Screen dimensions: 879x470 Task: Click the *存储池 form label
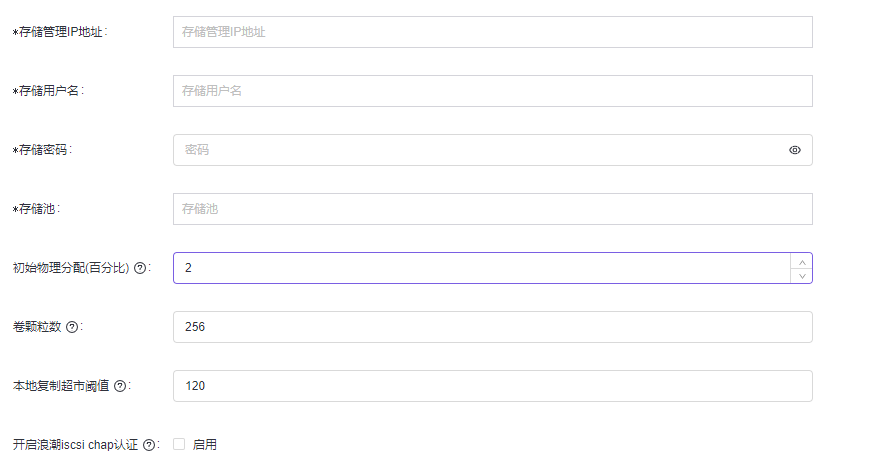coord(38,209)
